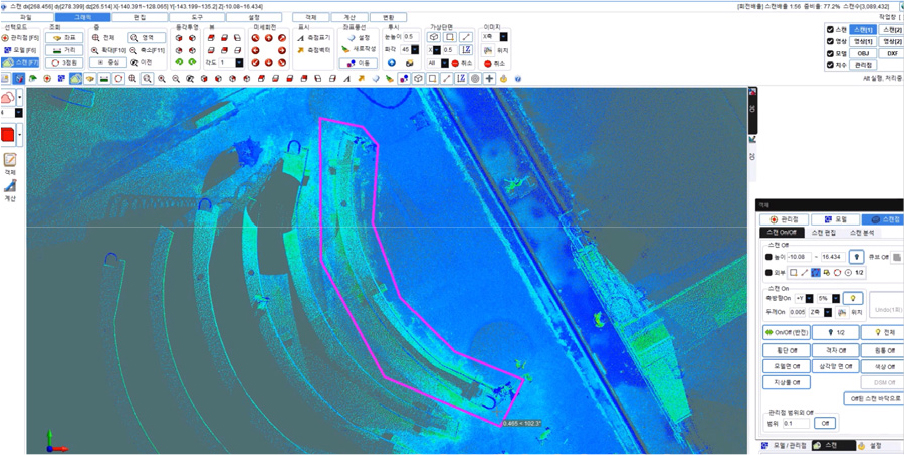Image resolution: width=904 pixels, height=455 pixels.
Task: Click the rotate-left red arrow in 미세회전
Action: (255, 50)
